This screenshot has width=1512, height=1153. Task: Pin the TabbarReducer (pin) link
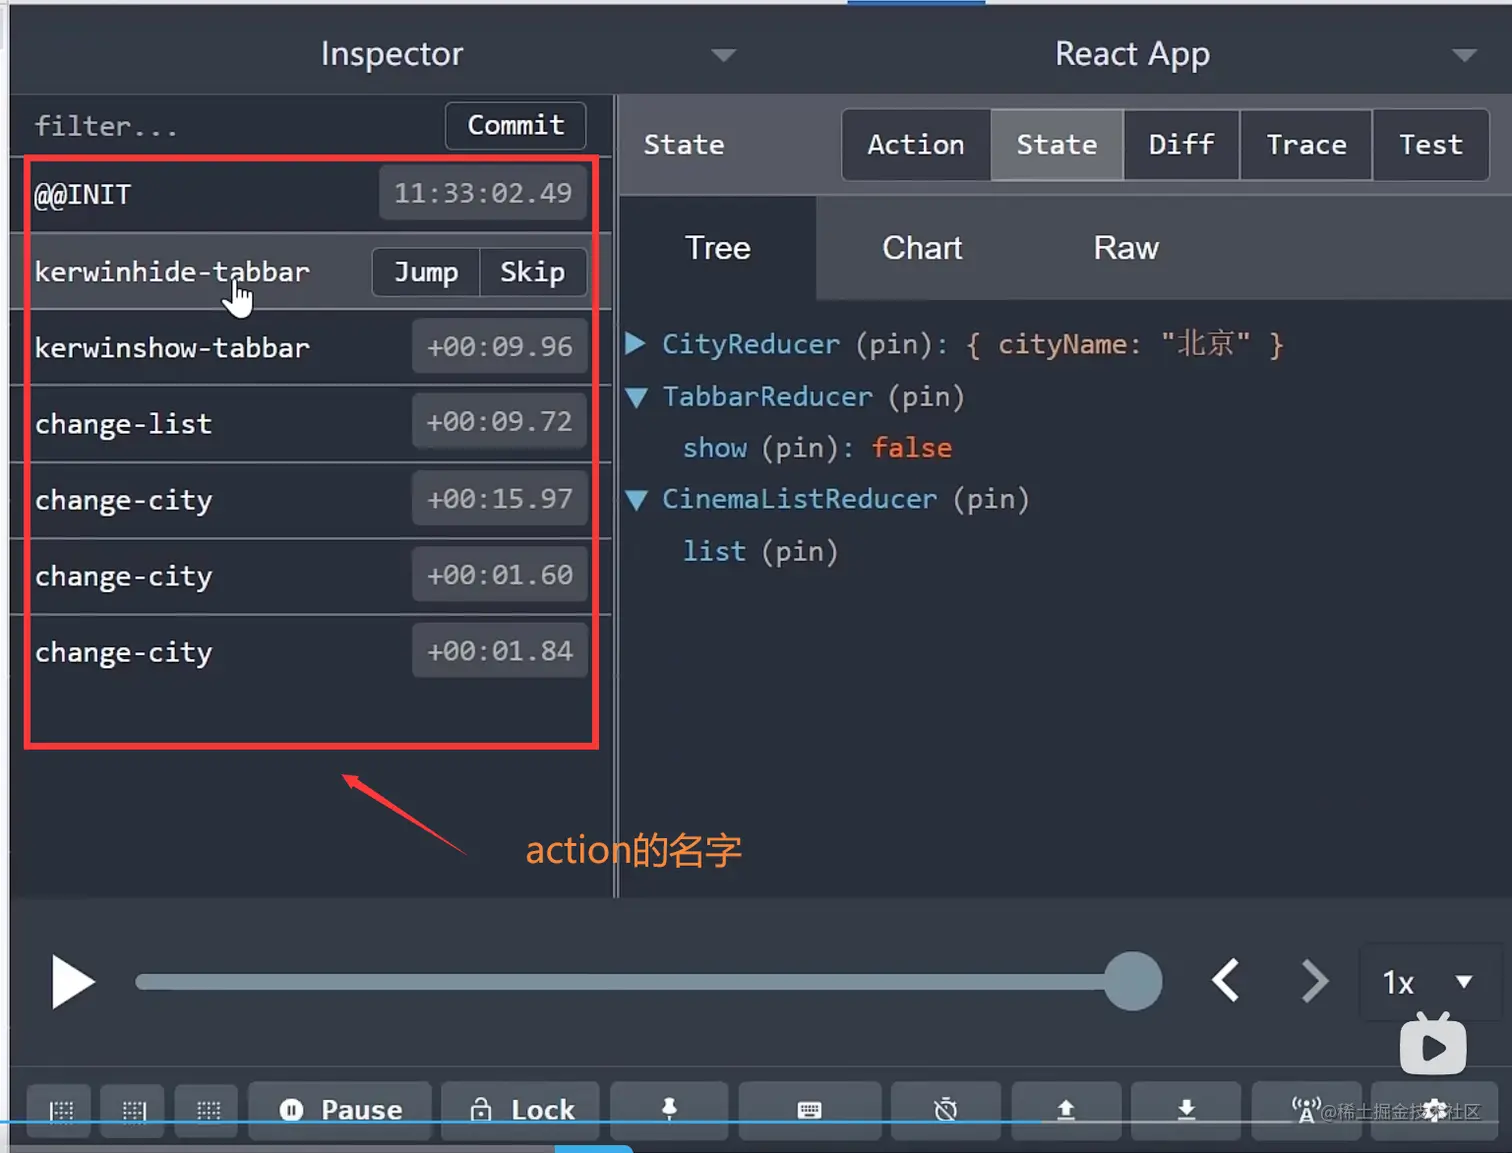(x=927, y=397)
